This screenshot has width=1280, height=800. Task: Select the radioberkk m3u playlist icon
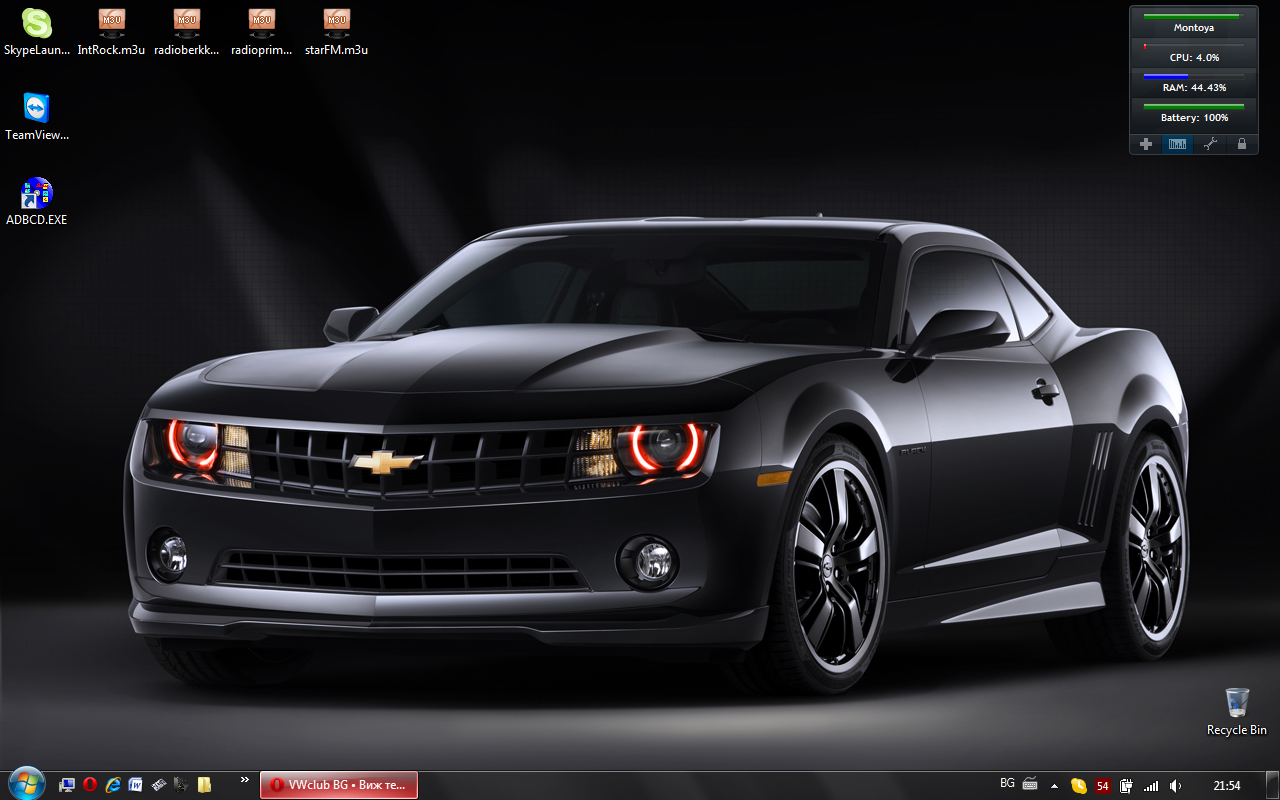tap(186, 31)
